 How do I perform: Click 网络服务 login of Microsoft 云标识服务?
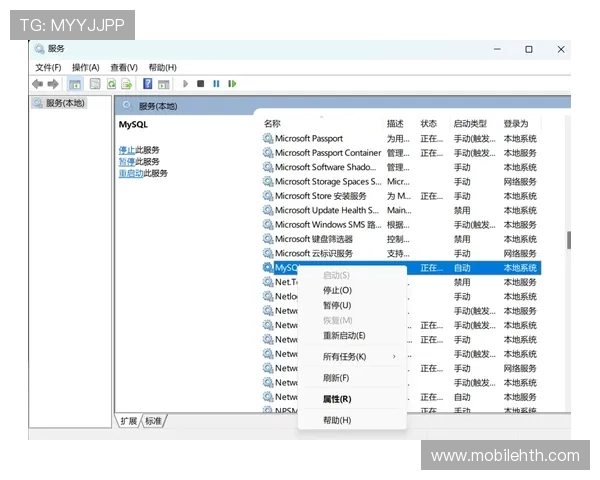tap(520, 253)
